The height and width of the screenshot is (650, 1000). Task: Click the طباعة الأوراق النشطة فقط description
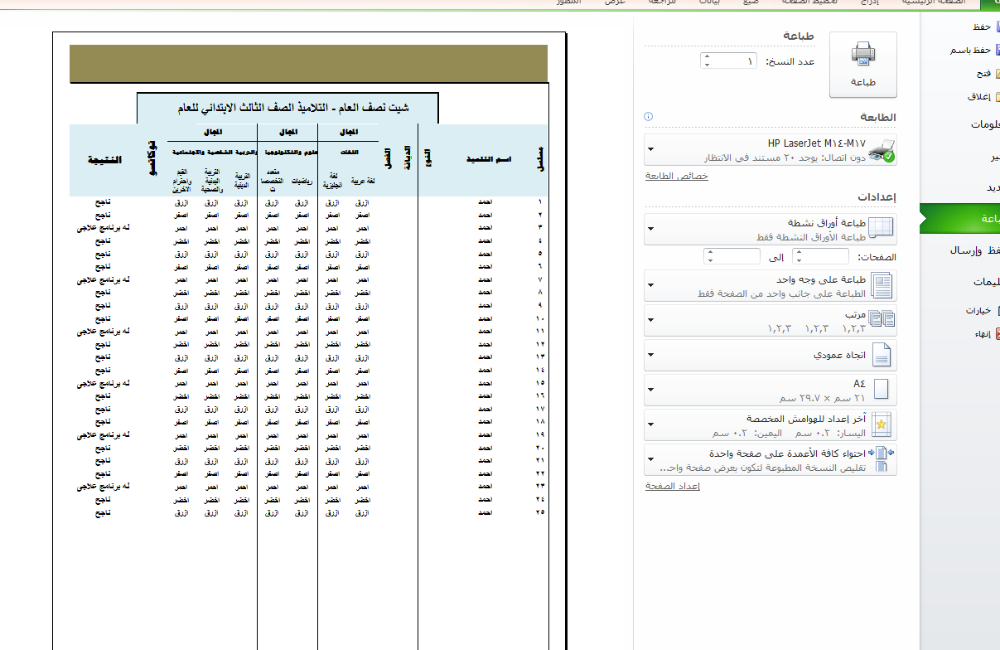click(x=811, y=237)
